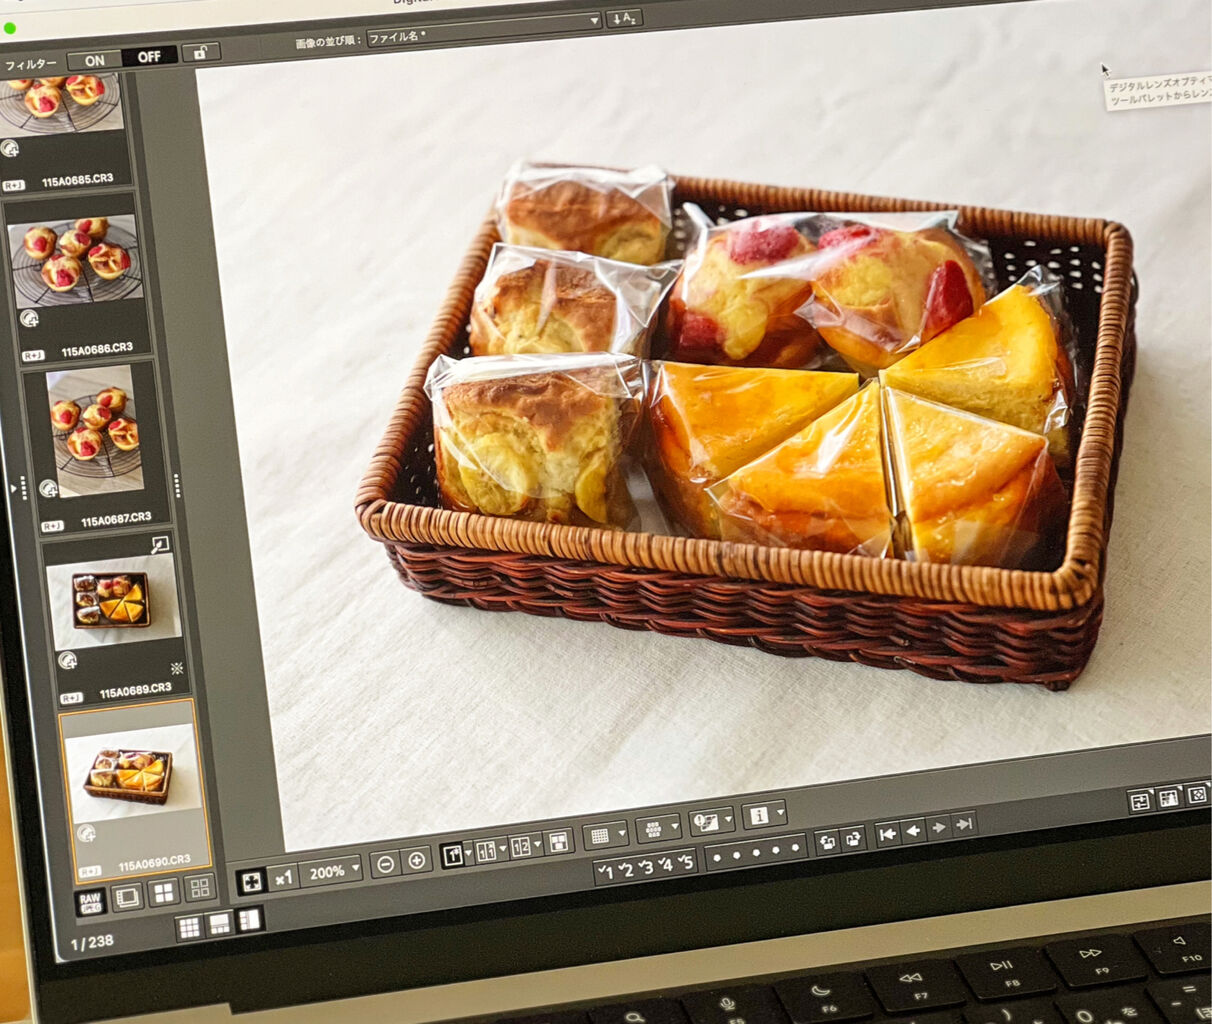1212x1024 pixels.
Task: Apply check mark 1
Action: click(x=604, y=871)
